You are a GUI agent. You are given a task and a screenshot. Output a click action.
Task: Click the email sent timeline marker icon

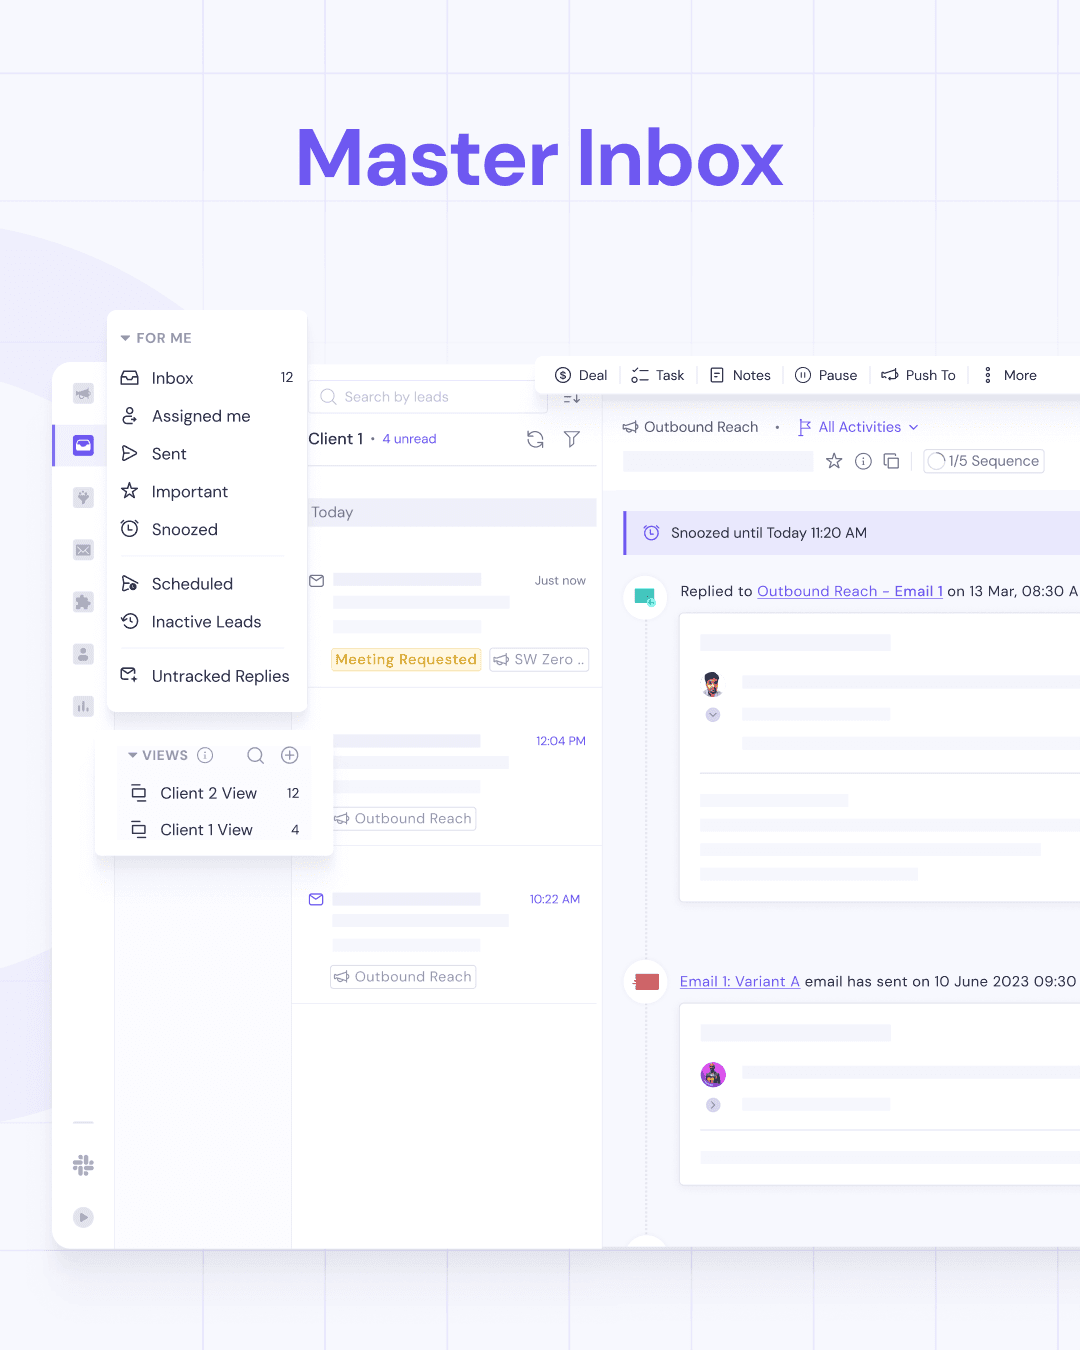click(x=646, y=982)
